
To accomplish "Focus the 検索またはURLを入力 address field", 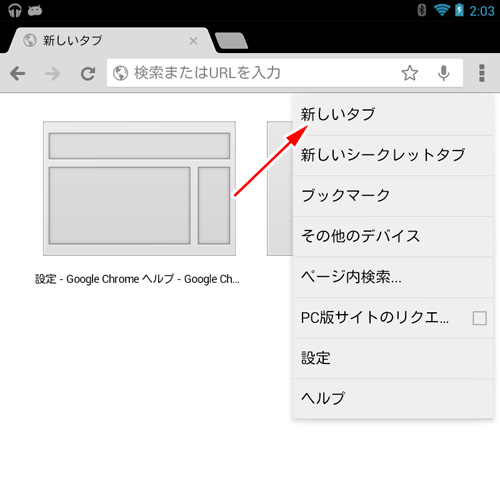I will tap(285, 73).
